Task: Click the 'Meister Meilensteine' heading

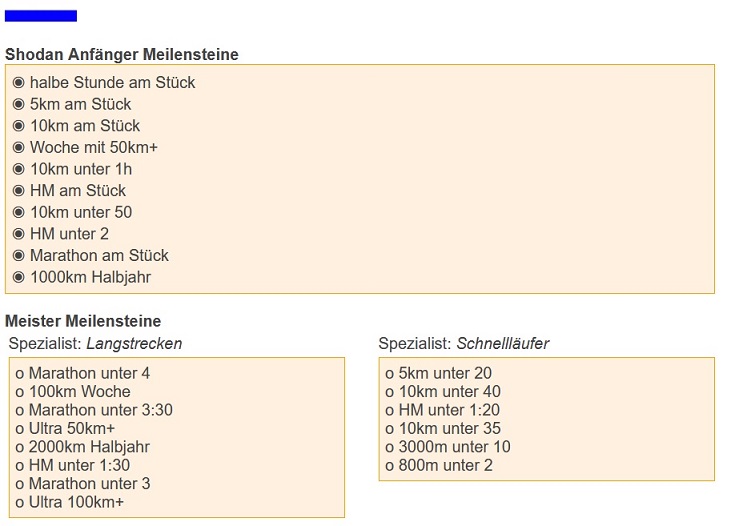Action: tap(83, 321)
